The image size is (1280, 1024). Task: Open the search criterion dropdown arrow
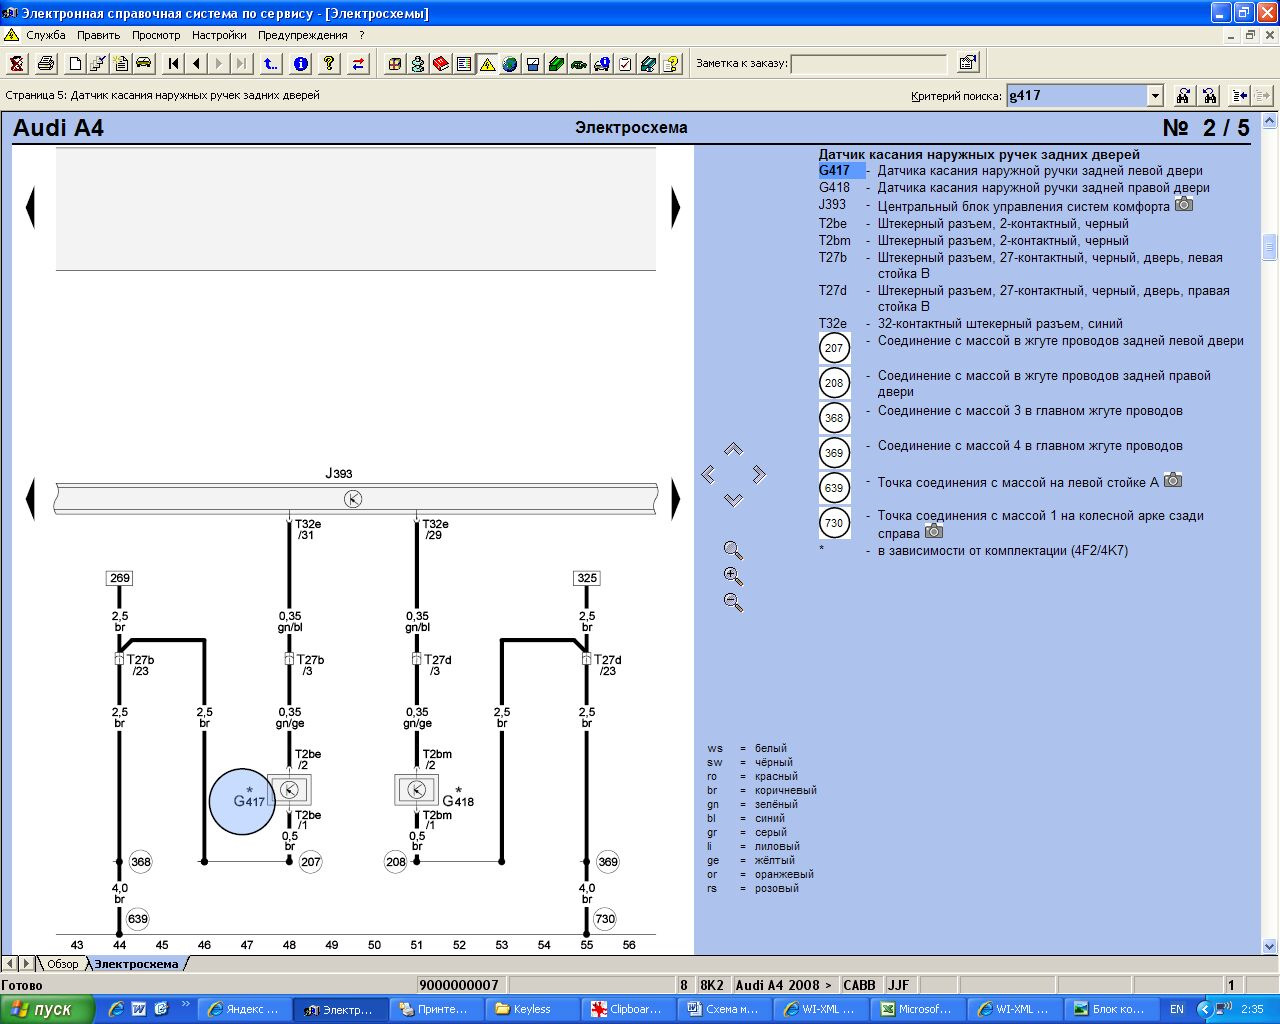coord(1155,96)
